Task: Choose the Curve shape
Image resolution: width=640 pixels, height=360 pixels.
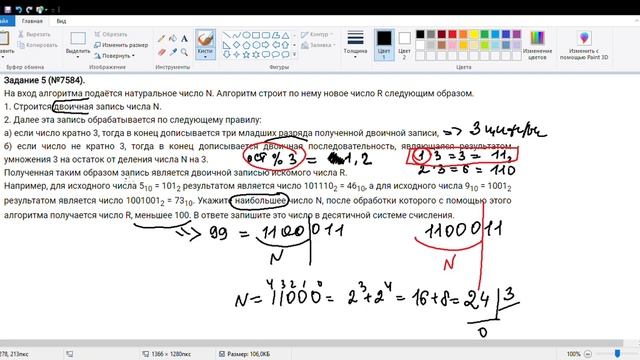Action: 237,36
